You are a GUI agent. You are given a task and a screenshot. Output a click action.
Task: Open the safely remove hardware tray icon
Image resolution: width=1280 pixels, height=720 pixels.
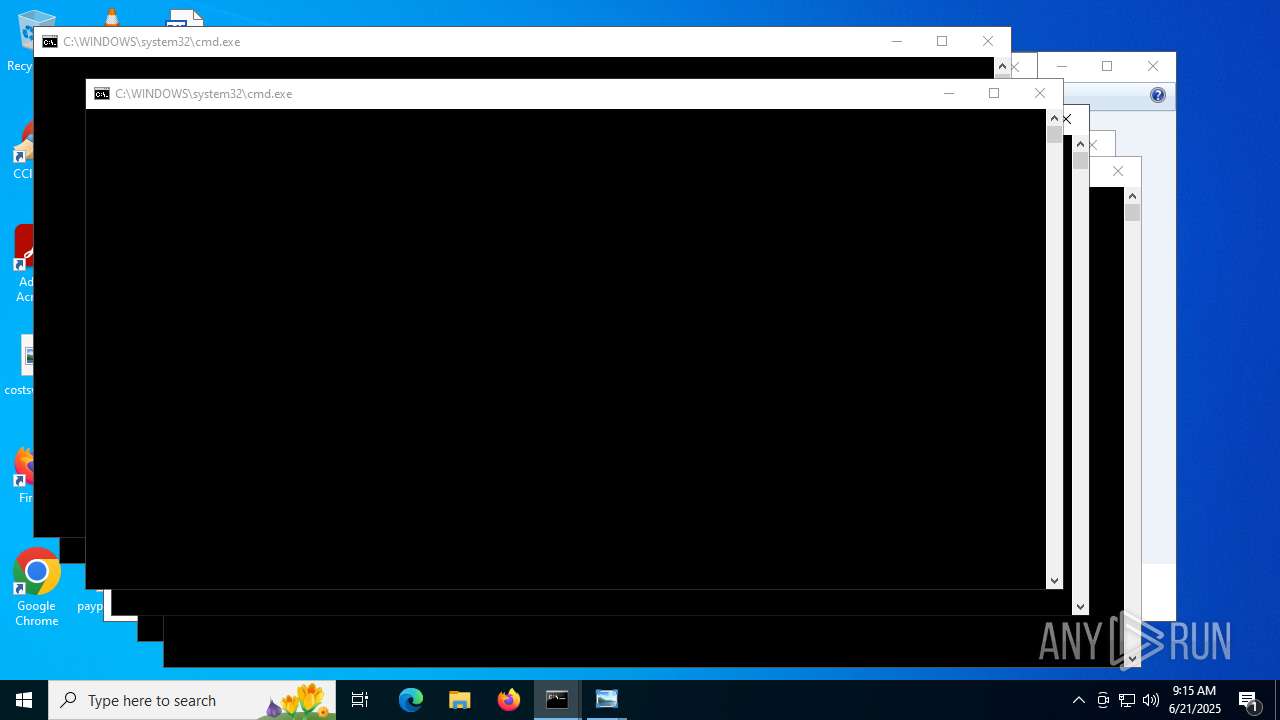[1103, 700]
